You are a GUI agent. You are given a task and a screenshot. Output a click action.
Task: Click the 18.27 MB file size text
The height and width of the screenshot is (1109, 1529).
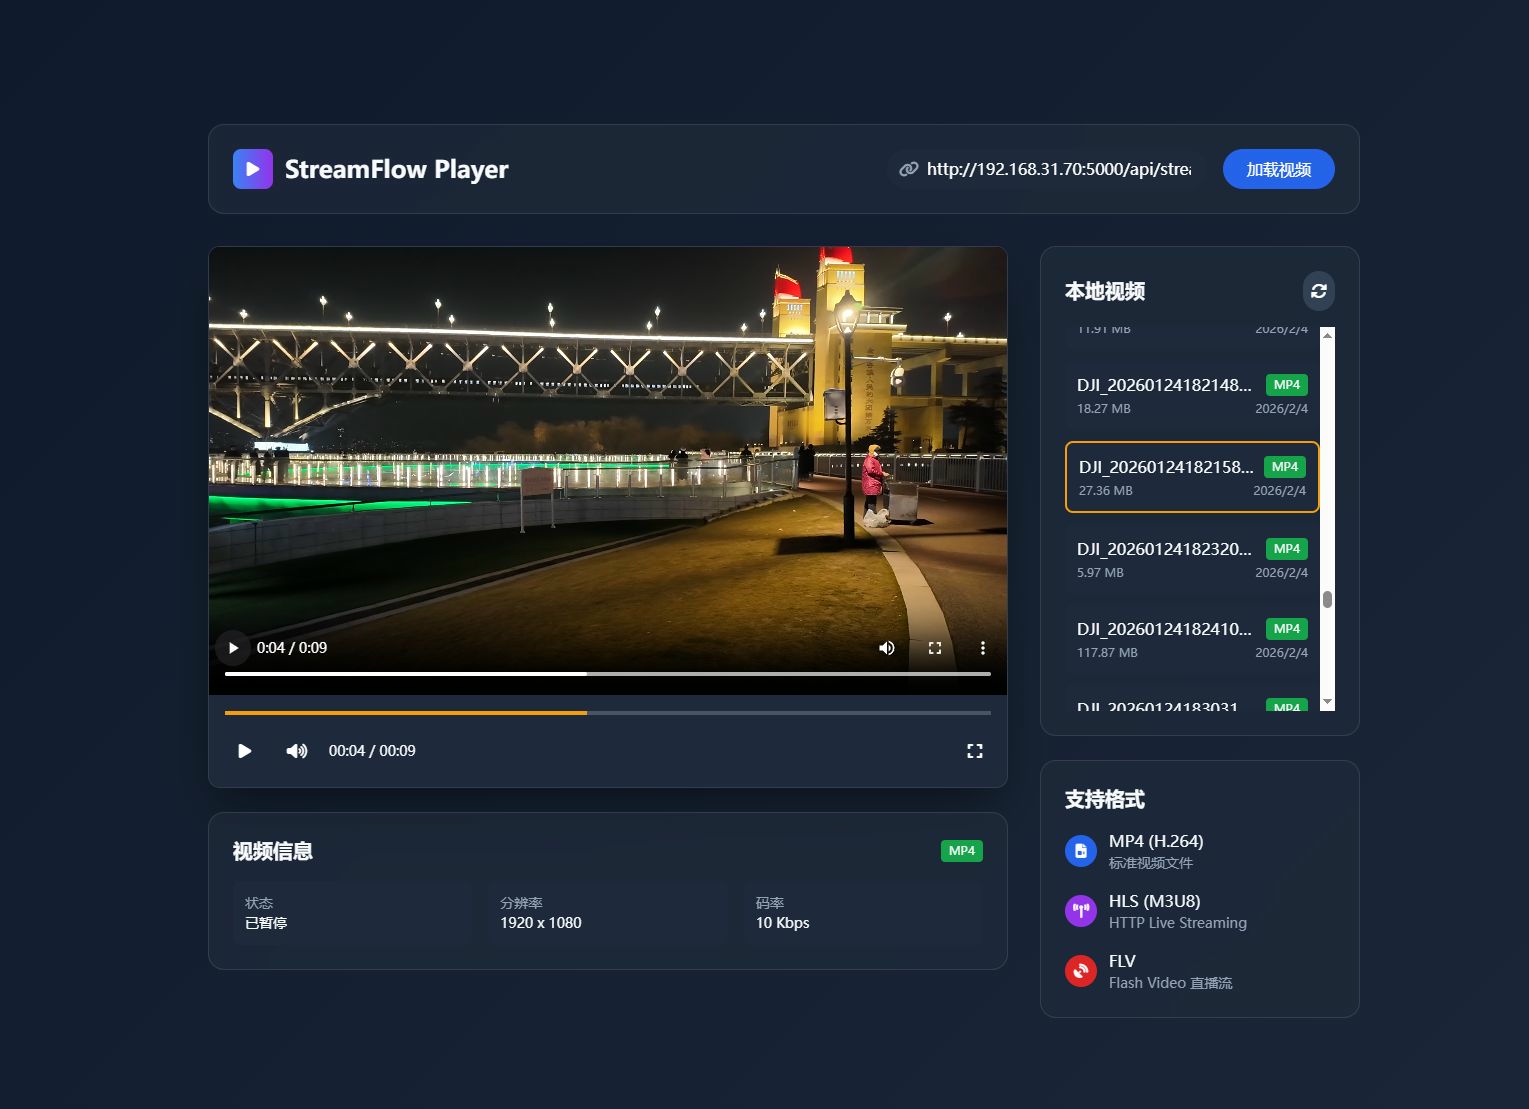[x=1104, y=409]
